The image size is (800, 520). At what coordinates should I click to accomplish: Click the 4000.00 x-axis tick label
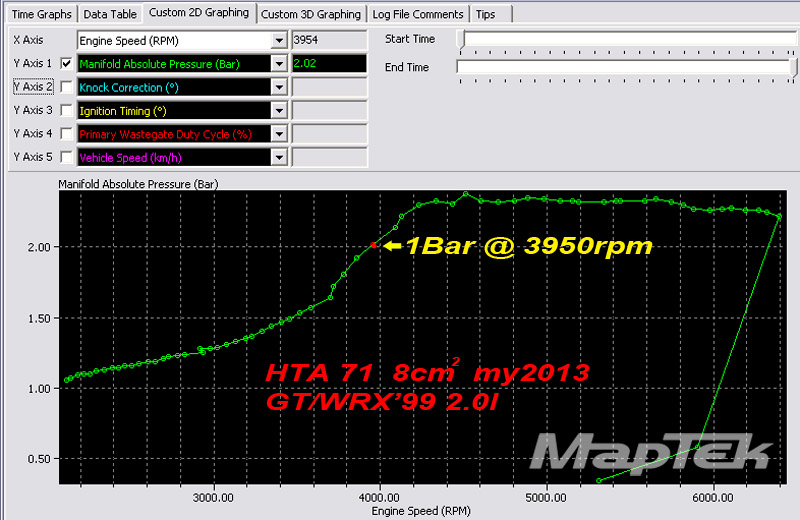coord(379,498)
